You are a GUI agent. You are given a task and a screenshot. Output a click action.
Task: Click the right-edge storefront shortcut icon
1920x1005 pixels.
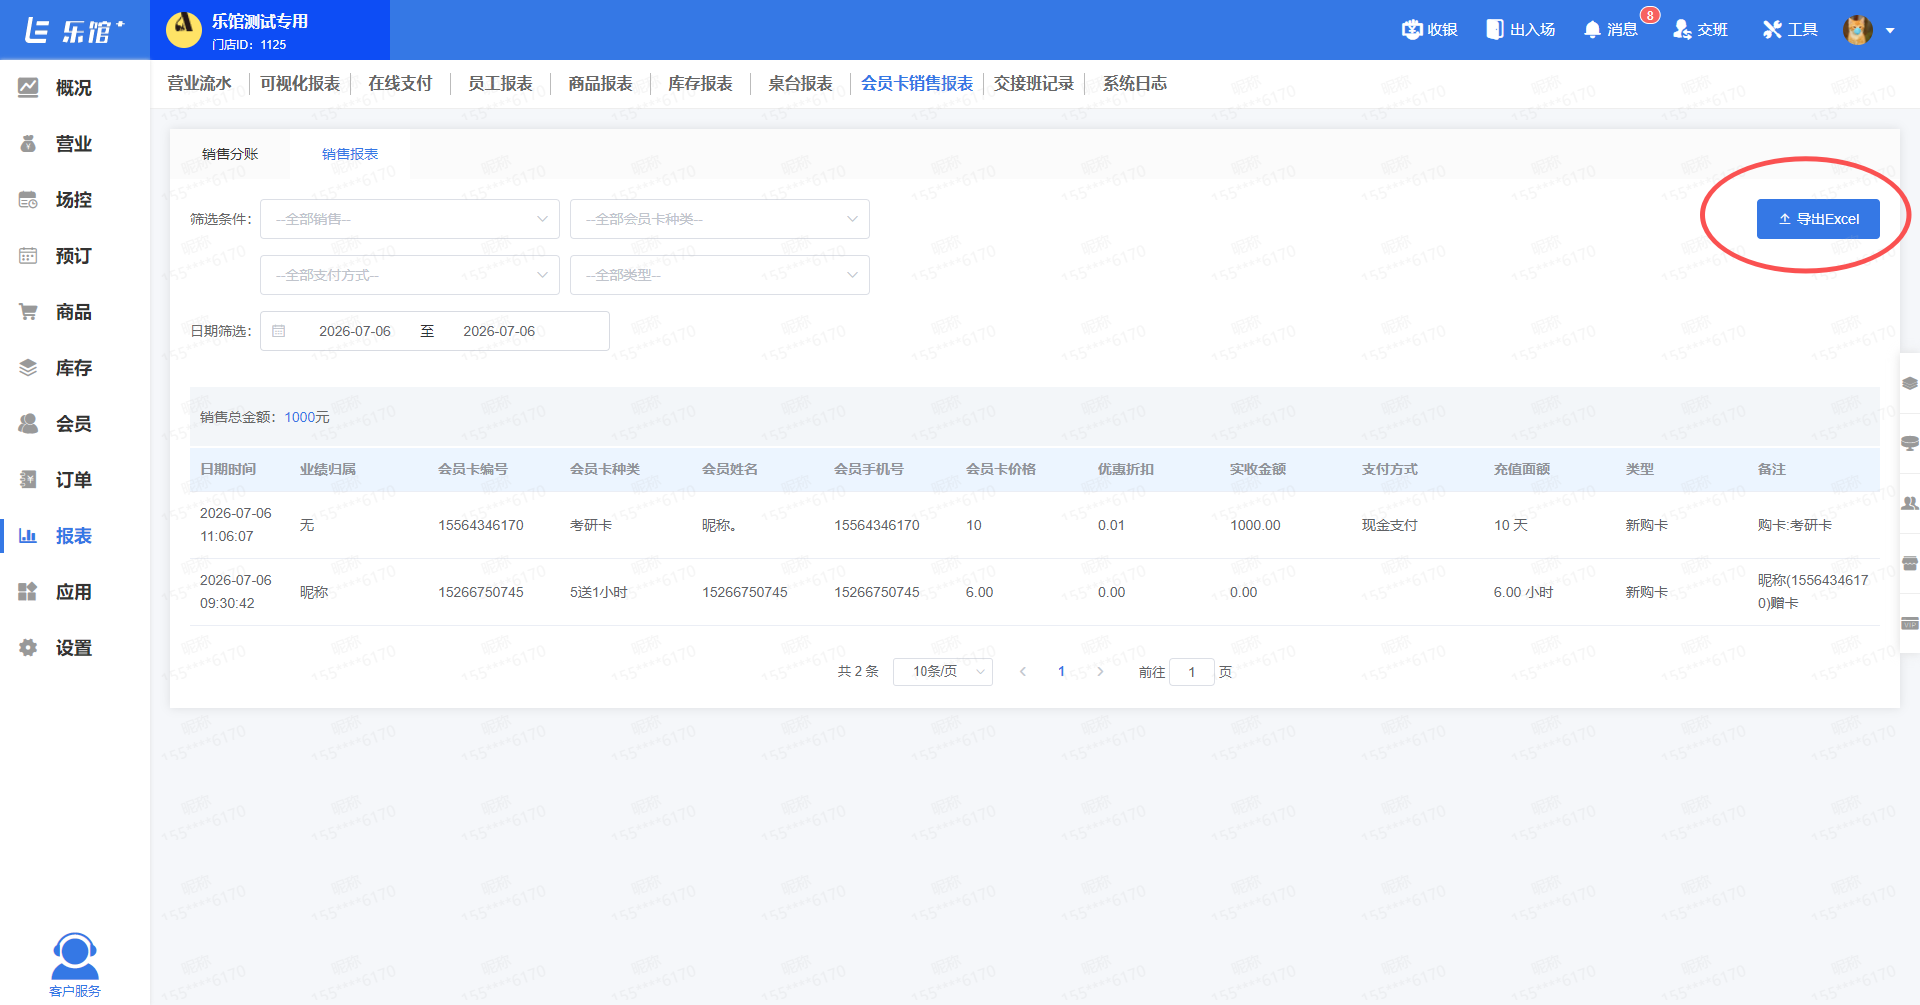(1910, 563)
